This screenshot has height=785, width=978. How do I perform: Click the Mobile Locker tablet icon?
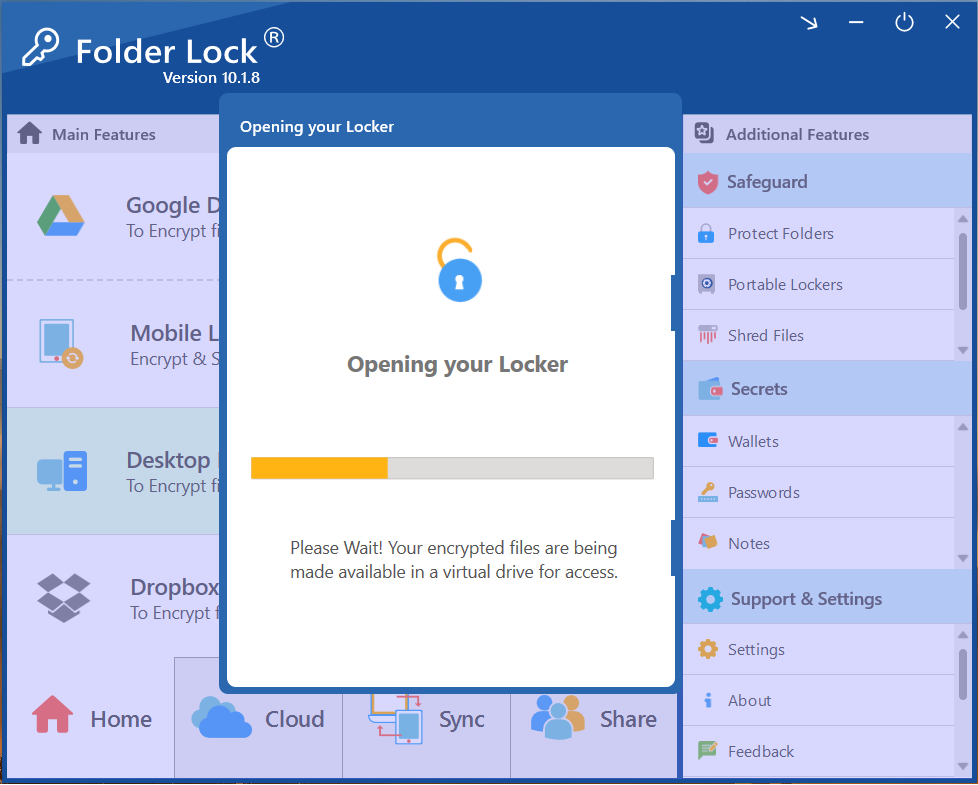pyautogui.click(x=61, y=344)
